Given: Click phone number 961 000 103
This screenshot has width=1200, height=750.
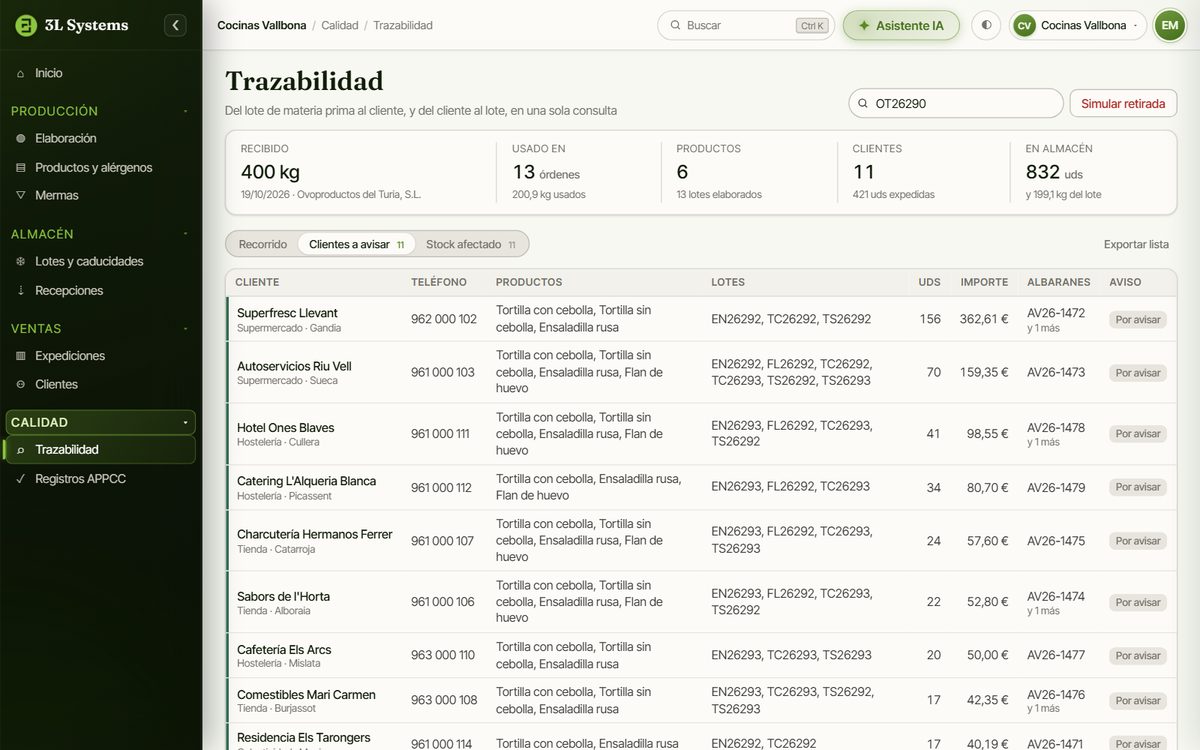Looking at the screenshot, I should point(443,372).
